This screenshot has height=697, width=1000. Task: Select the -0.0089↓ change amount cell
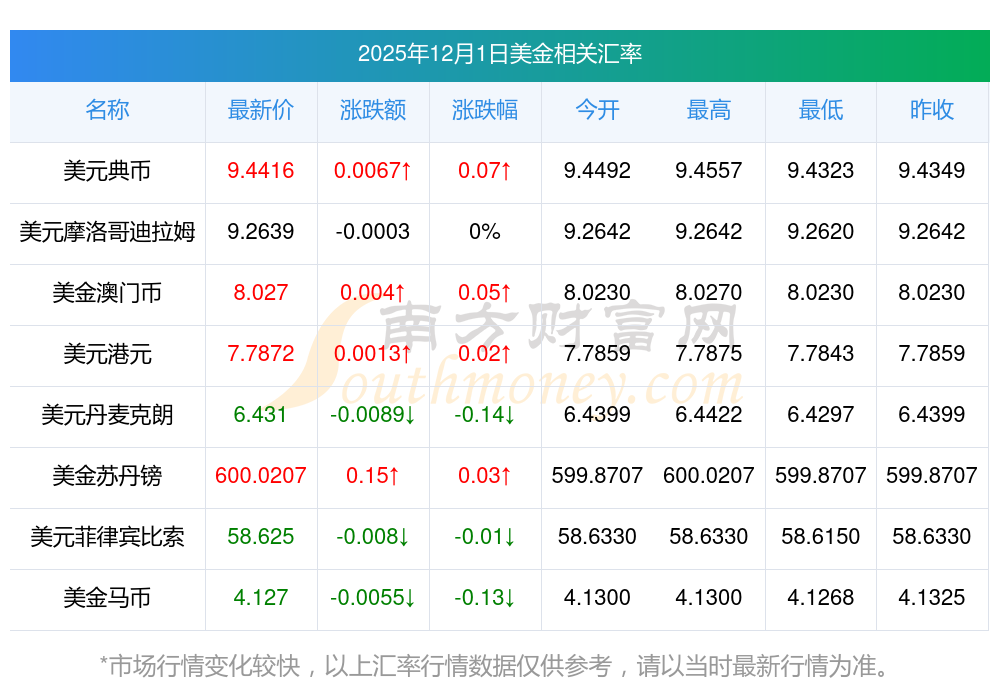coord(373,415)
